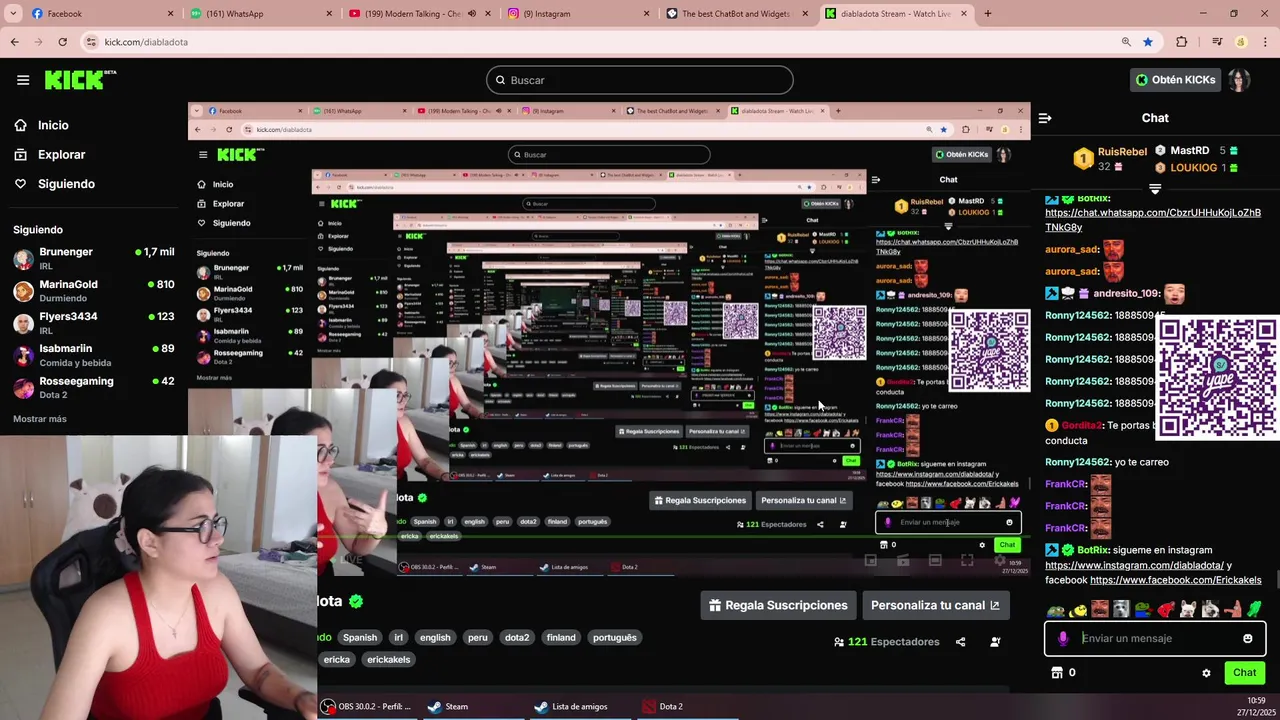Open Flyers3434's channel in following list
1280x720 pixels.
click(x=93, y=322)
